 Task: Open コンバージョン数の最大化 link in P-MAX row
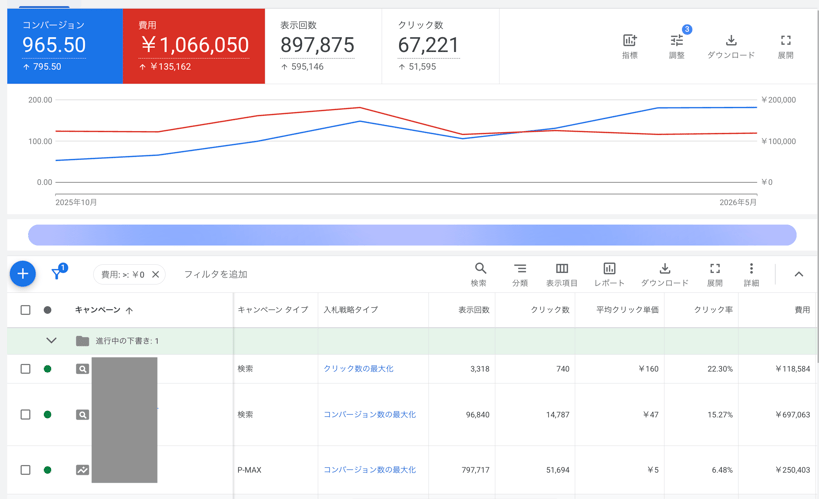(x=370, y=470)
